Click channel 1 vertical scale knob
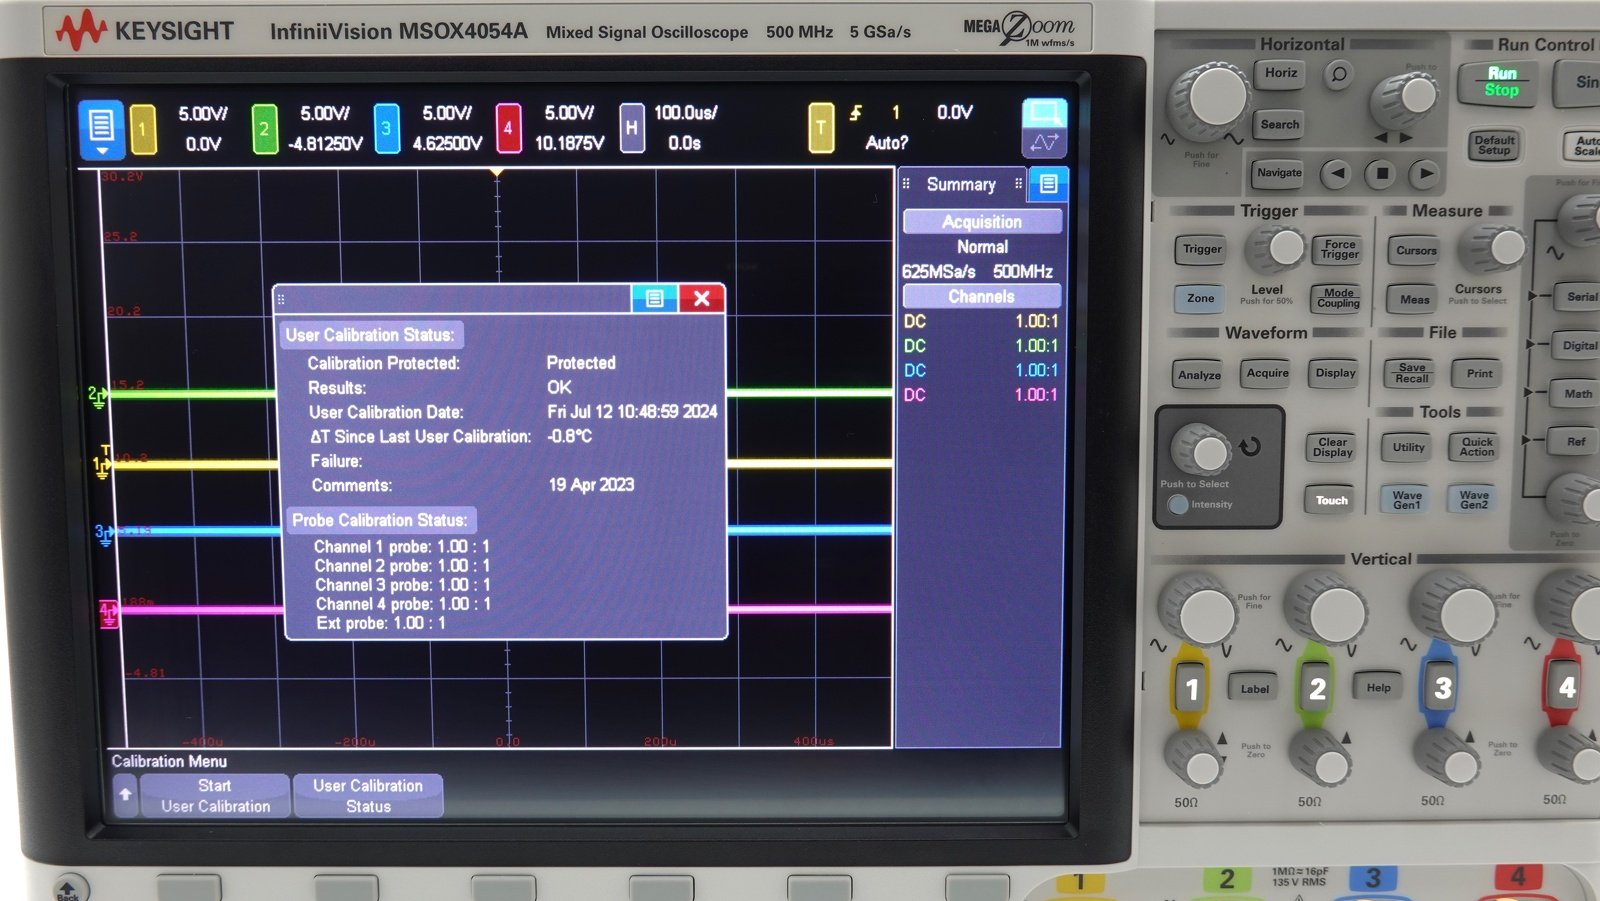This screenshot has height=901, width=1600. 1199,611
